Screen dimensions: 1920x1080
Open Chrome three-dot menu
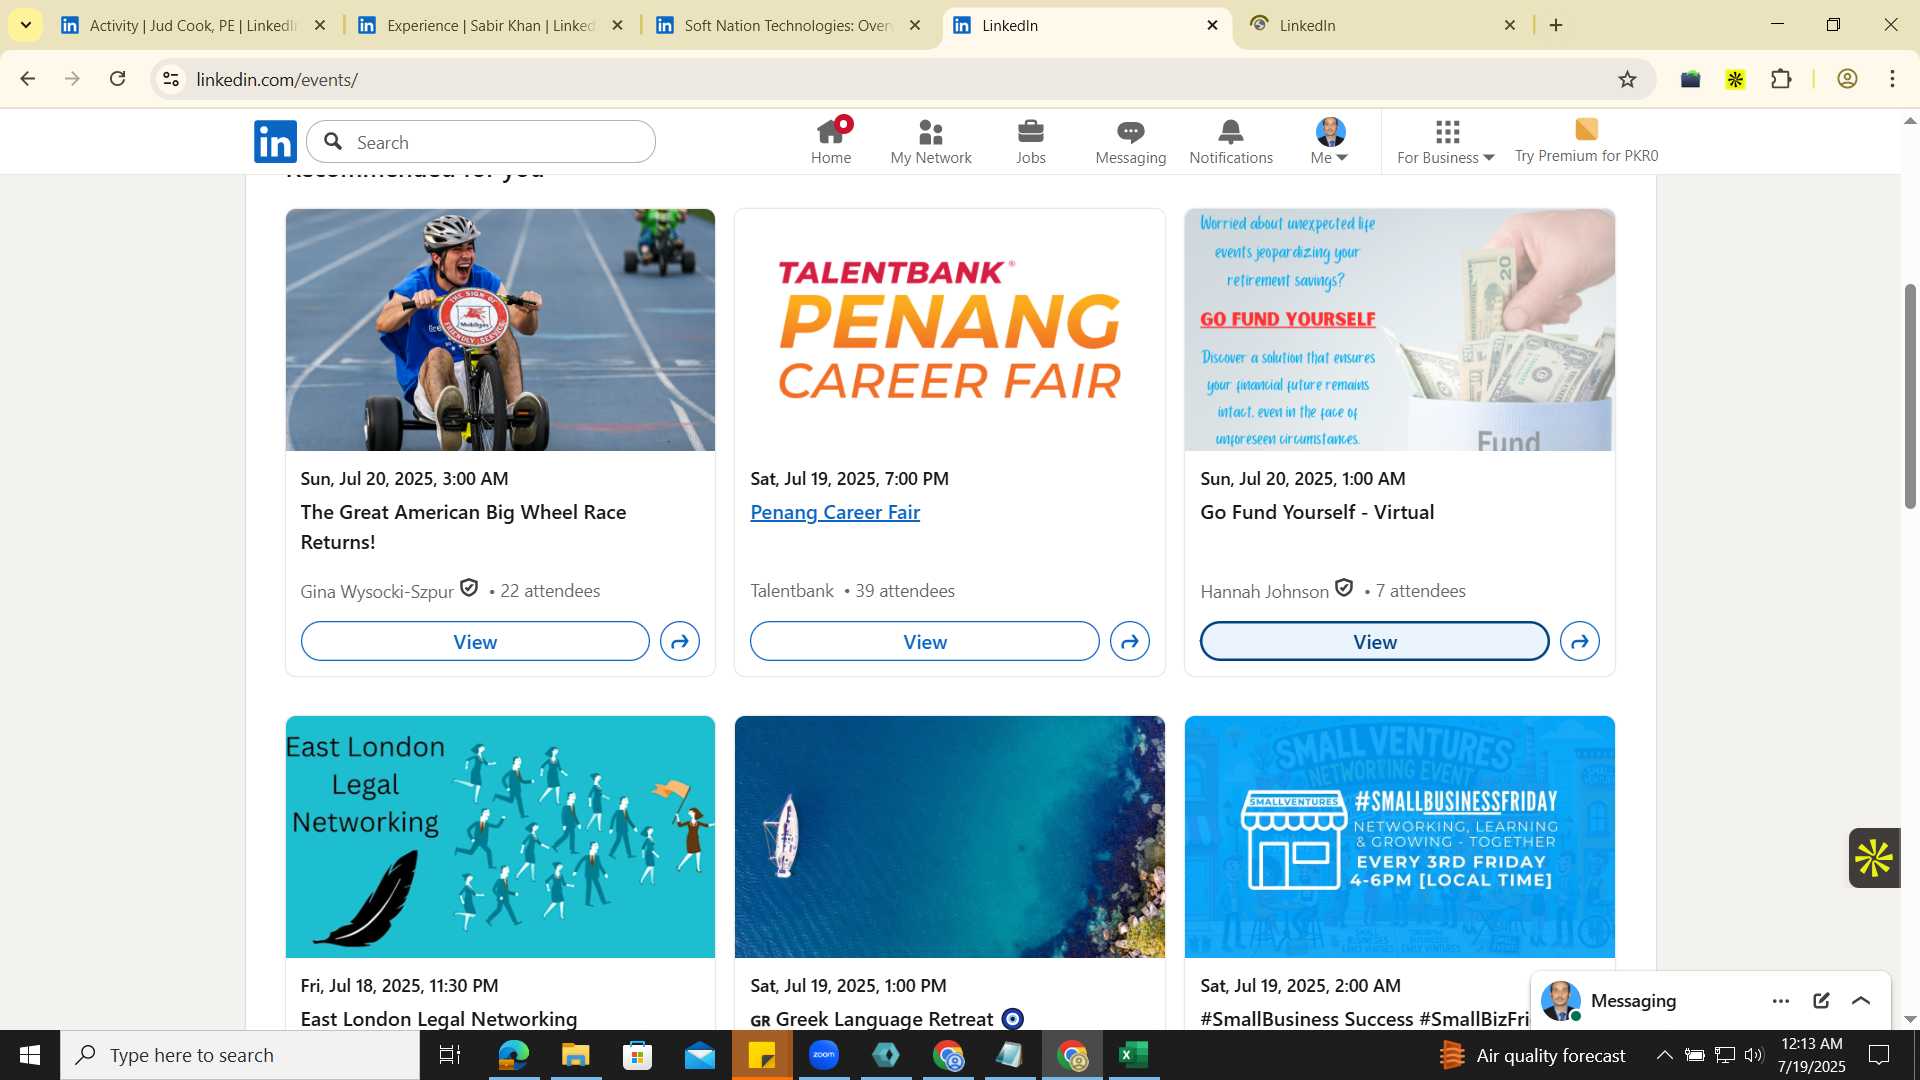coord(1892,79)
